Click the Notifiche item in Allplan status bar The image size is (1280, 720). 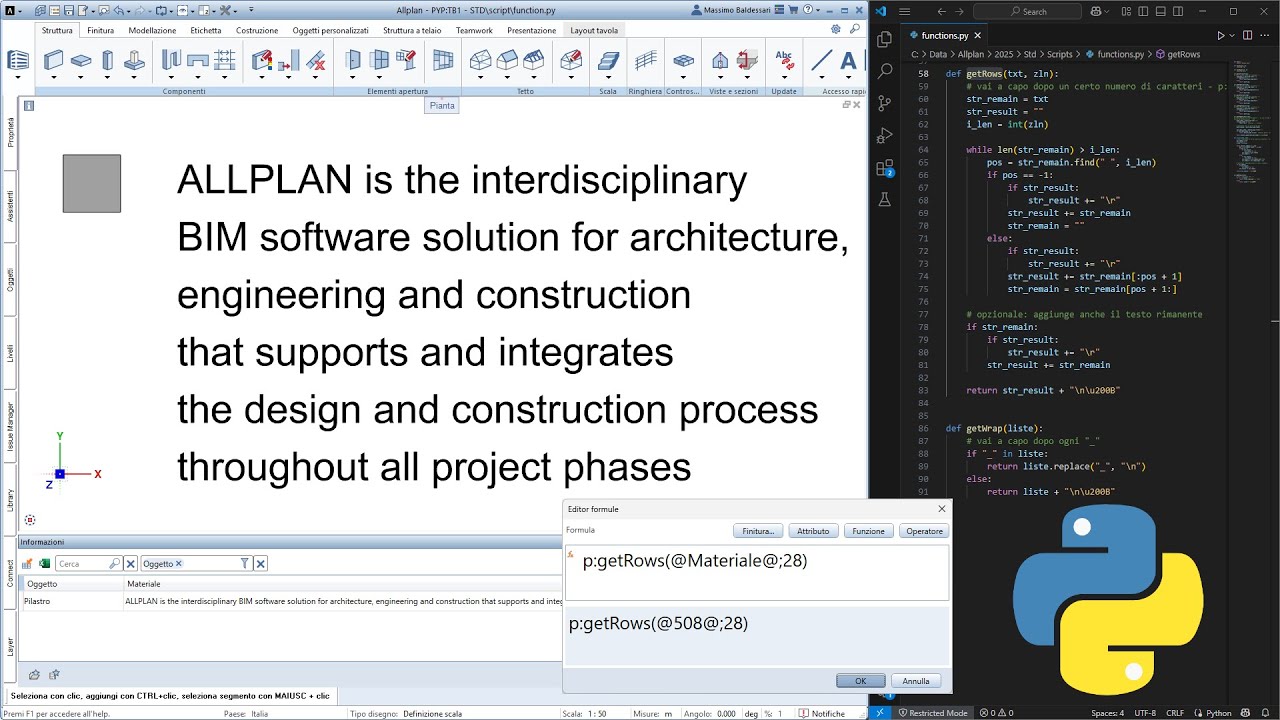[822, 714]
